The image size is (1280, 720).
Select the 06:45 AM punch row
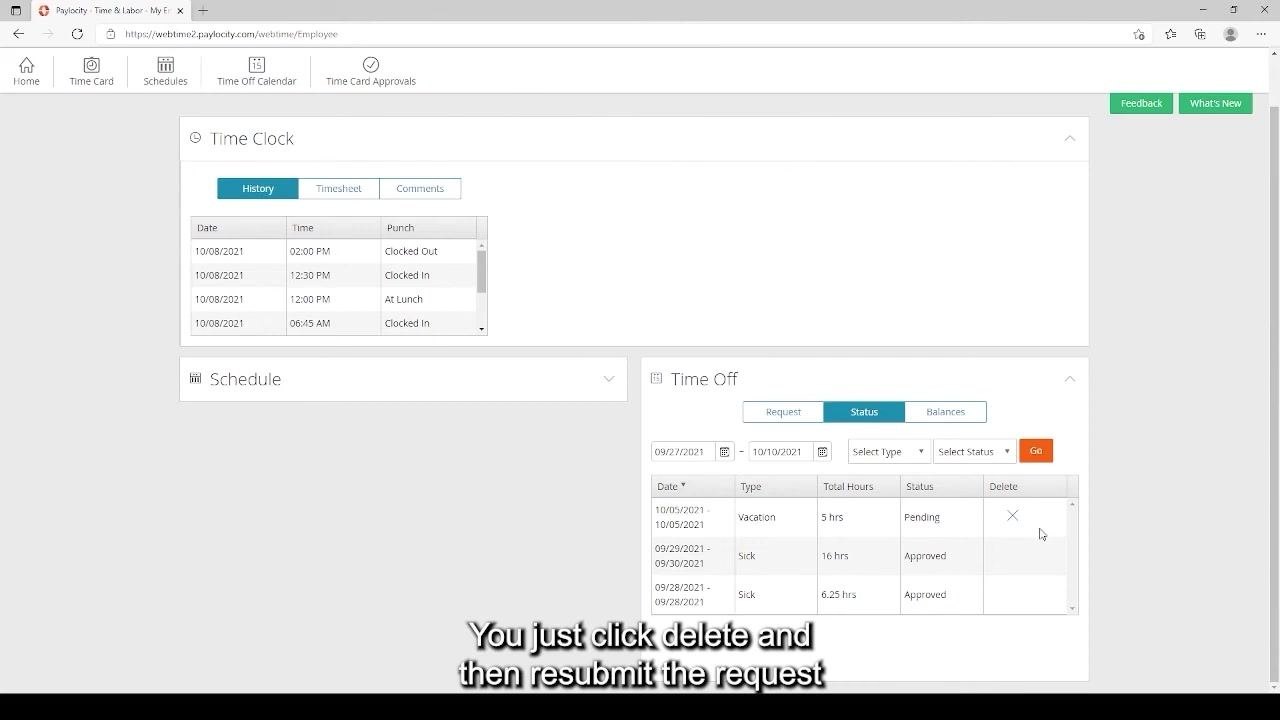coord(334,323)
